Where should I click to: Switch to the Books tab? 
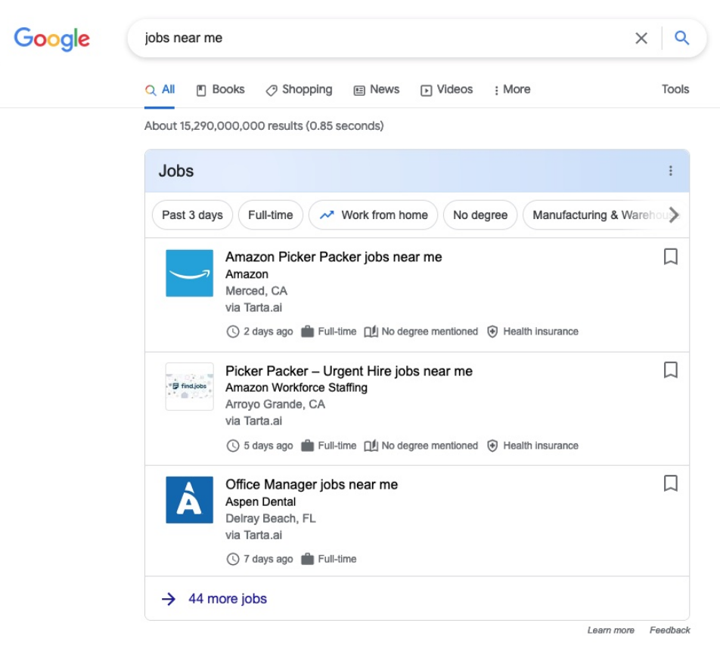pyautogui.click(x=220, y=90)
